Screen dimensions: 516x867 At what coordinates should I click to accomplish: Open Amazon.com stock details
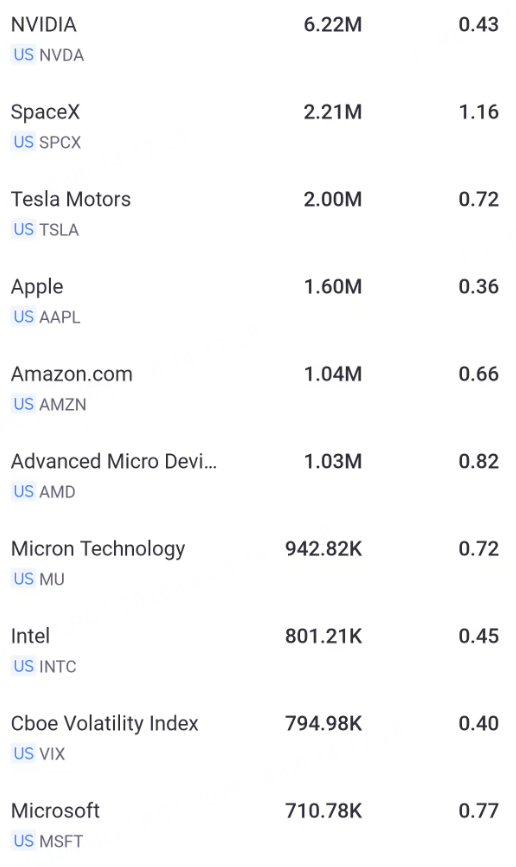258,389
